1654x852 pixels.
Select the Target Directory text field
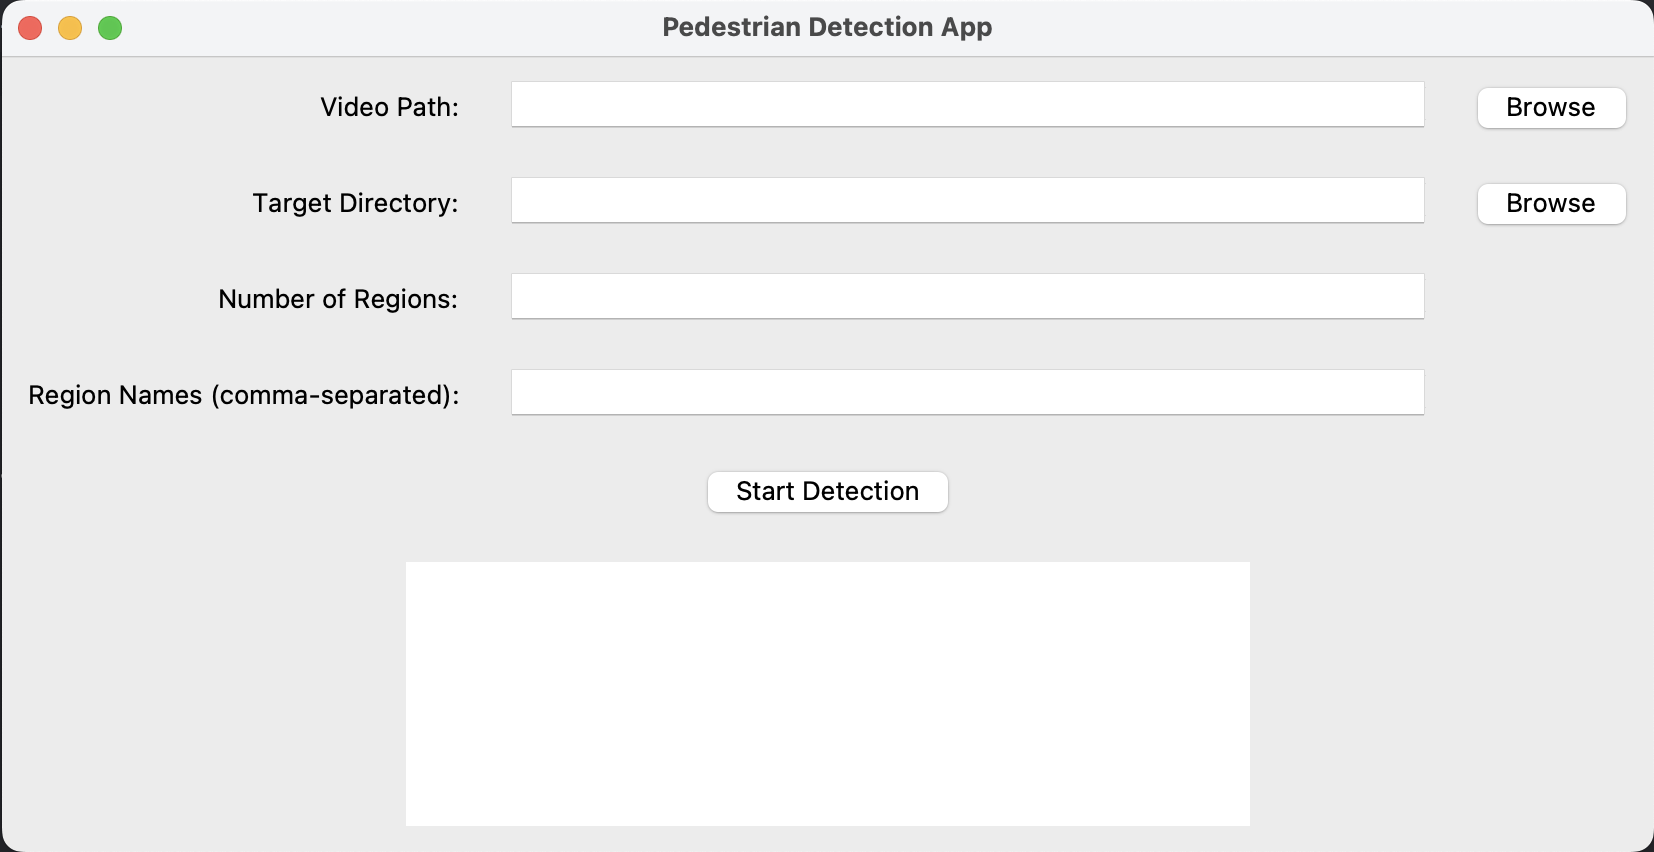(x=967, y=200)
